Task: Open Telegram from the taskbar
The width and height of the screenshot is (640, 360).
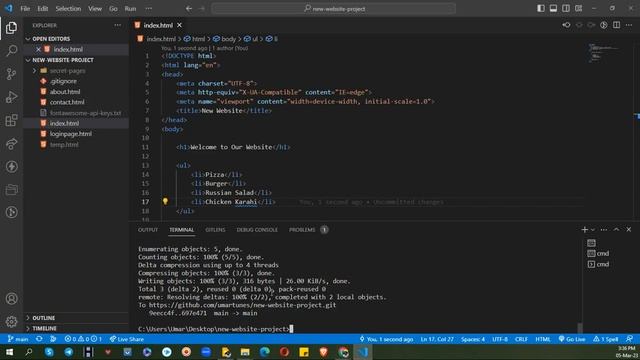Action: [69, 352]
